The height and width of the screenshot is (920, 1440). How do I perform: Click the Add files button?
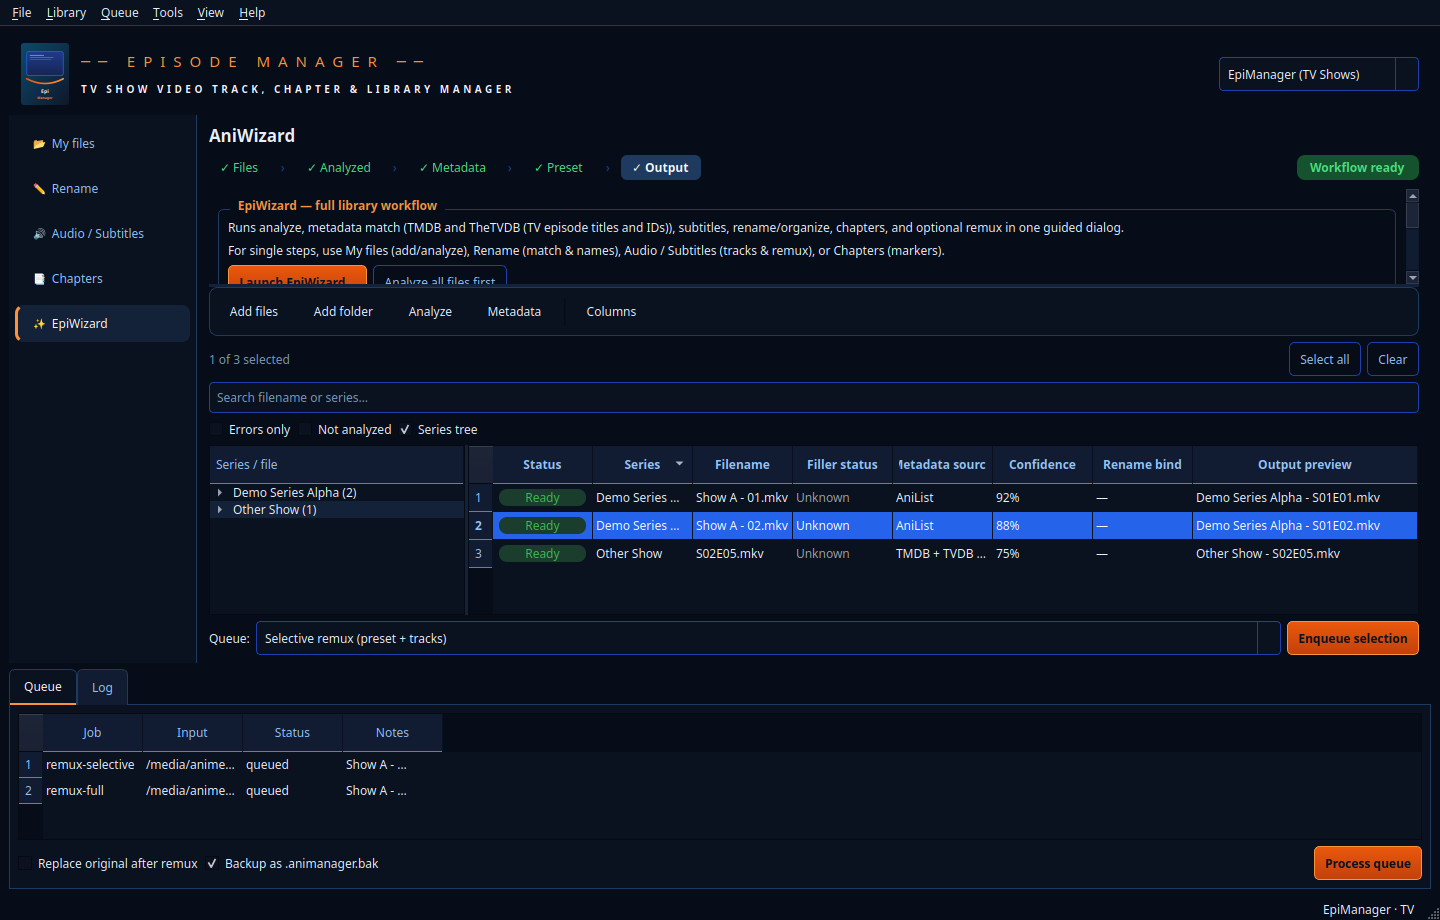254,312
